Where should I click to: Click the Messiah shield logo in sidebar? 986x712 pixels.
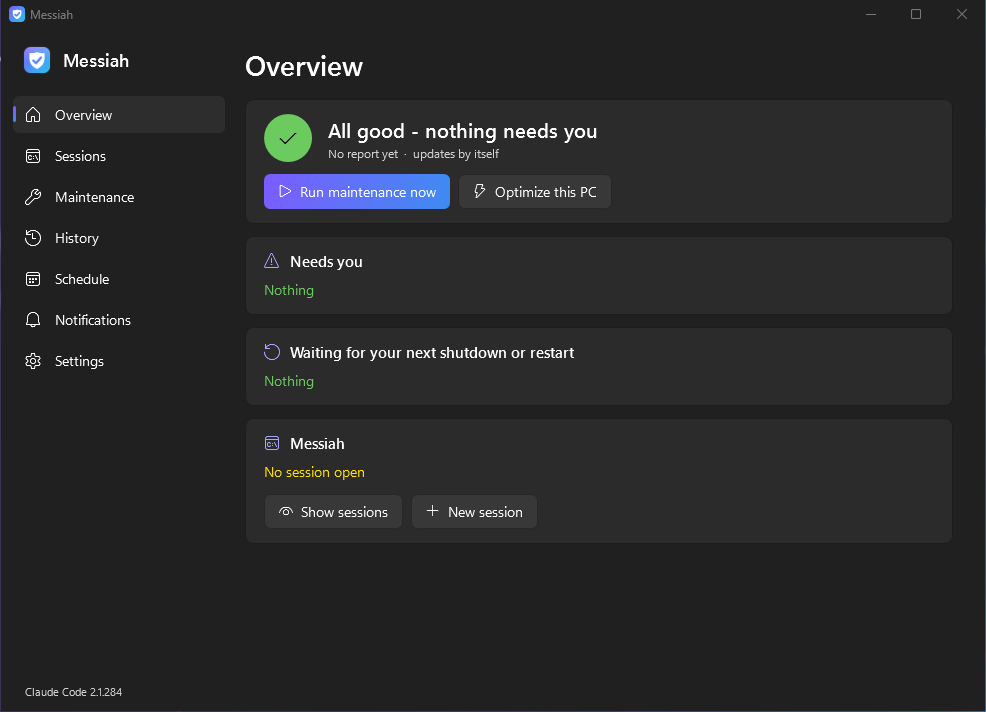click(37, 60)
